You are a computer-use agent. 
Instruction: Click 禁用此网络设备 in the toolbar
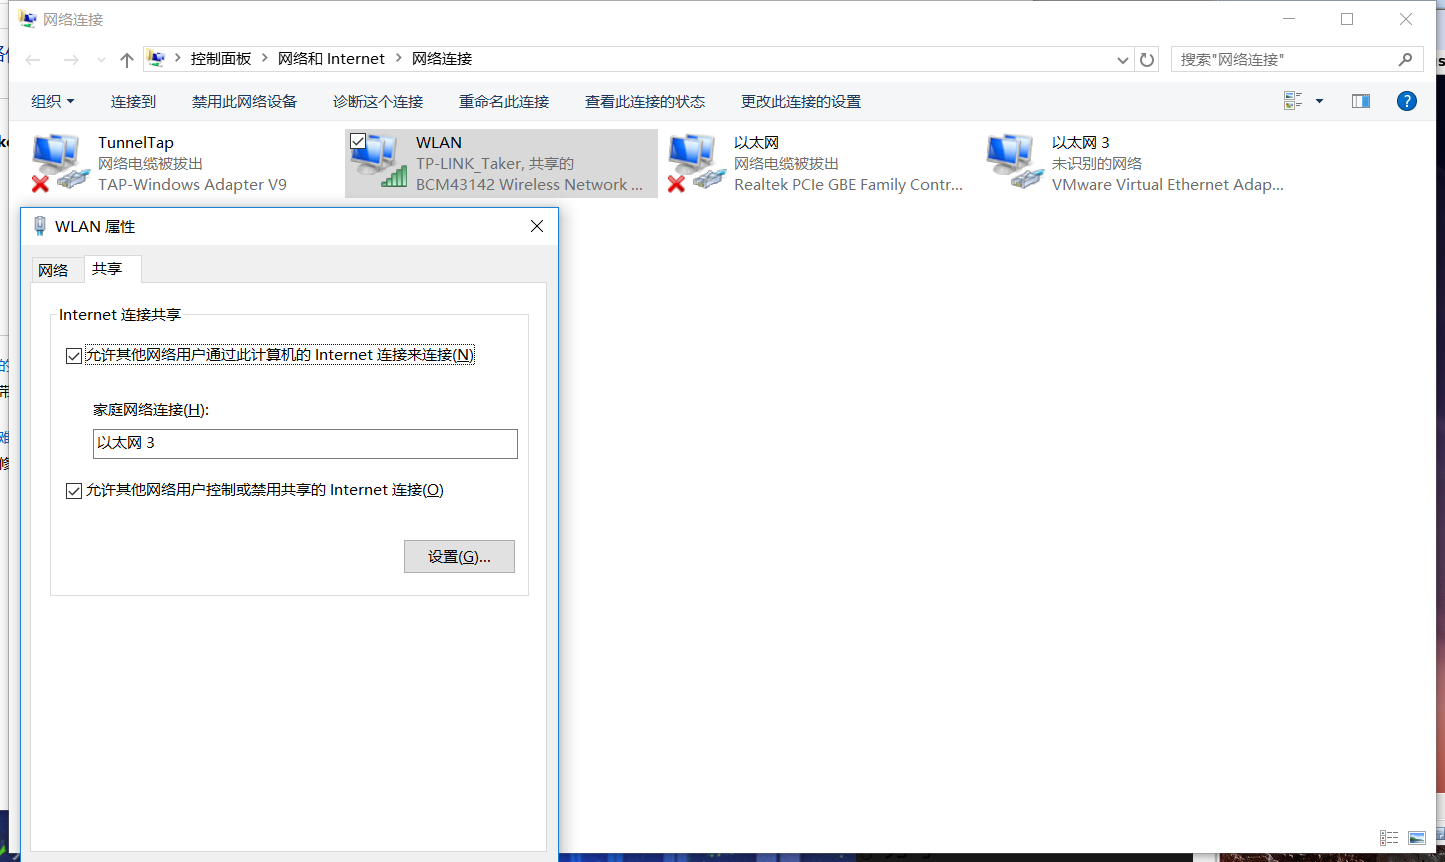tap(244, 101)
